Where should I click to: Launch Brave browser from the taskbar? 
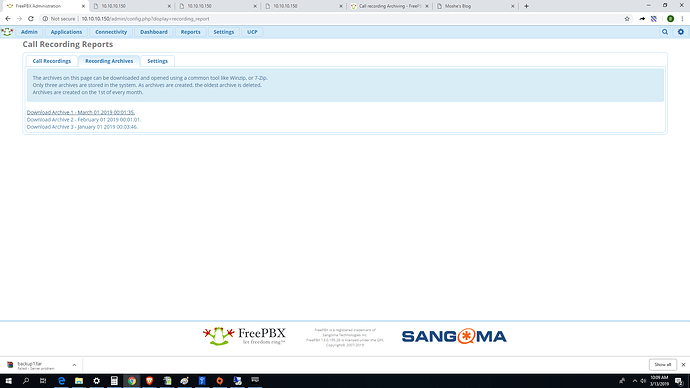(149, 381)
